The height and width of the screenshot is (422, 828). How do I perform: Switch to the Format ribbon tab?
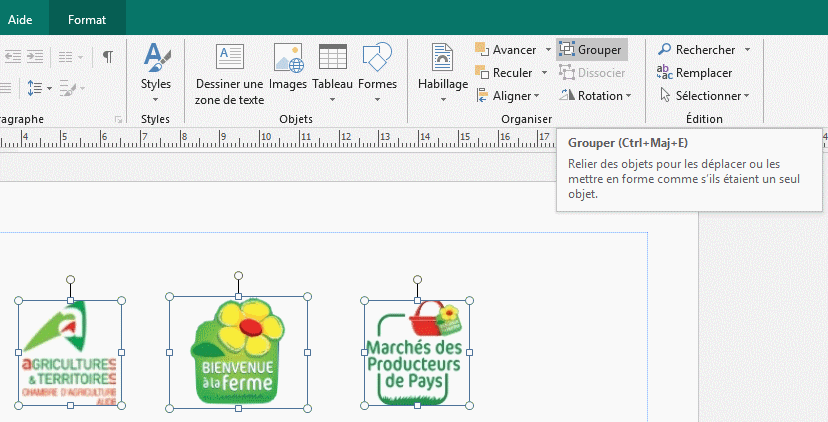87,19
